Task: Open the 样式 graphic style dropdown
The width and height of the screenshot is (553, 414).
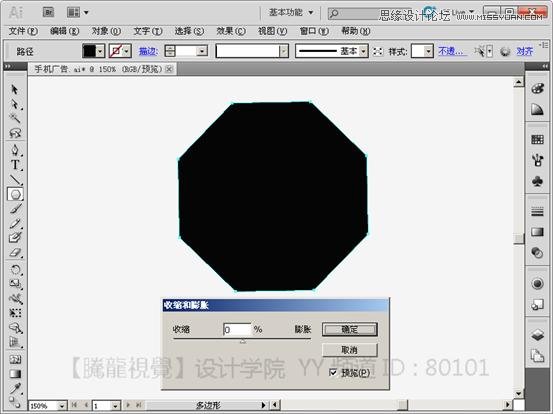Action: point(428,51)
